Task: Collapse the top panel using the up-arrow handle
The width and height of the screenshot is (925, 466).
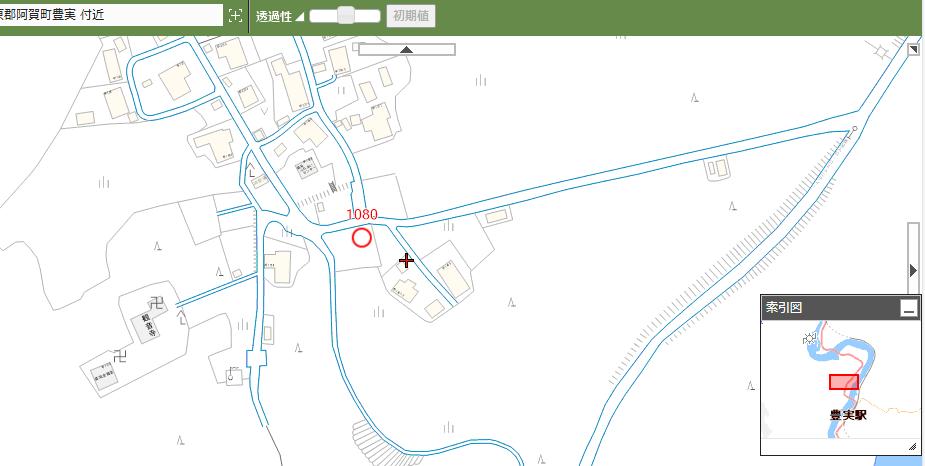Action: 406,49
